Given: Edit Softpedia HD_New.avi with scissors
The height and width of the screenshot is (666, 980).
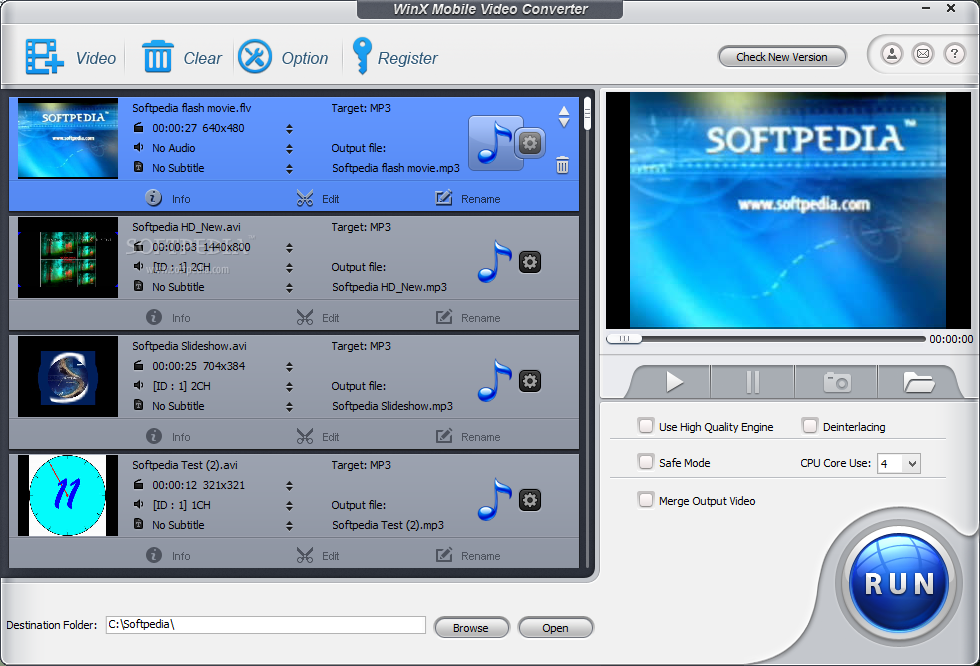Looking at the screenshot, I should [x=318, y=317].
